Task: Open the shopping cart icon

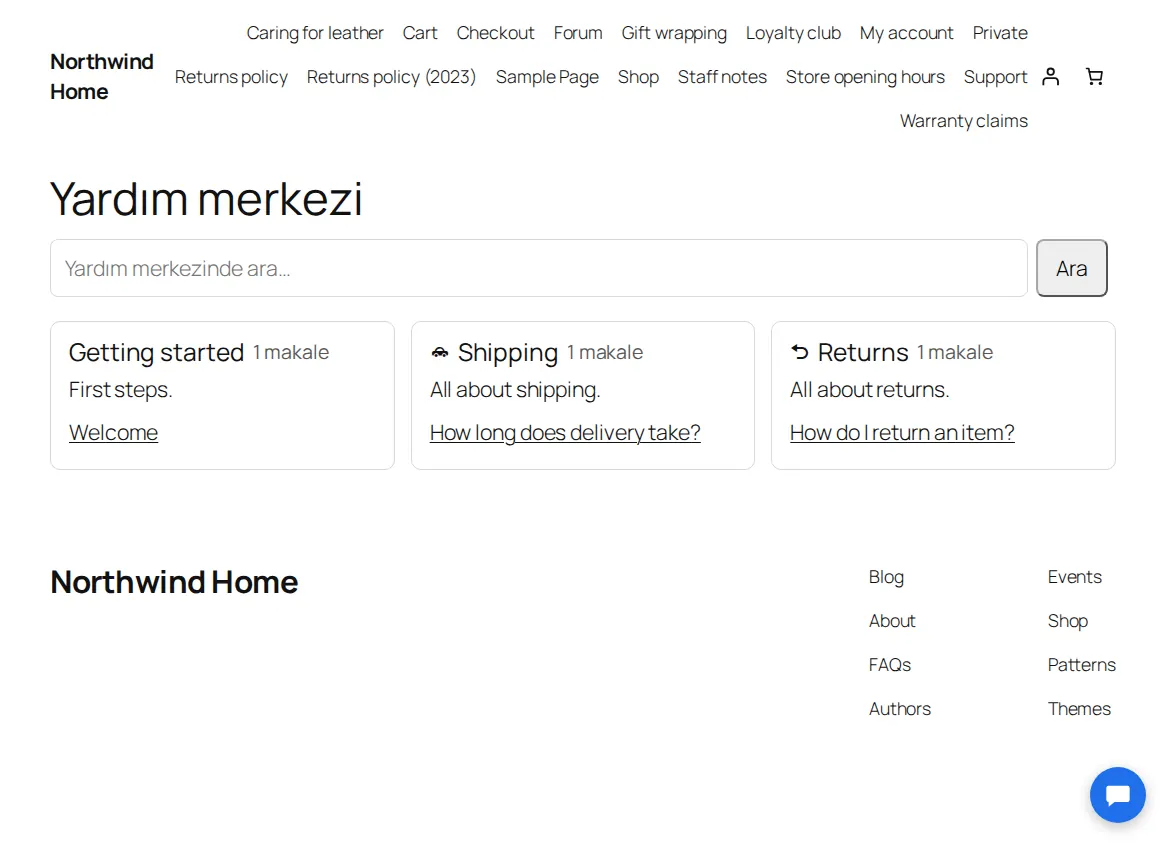Action: (1094, 77)
